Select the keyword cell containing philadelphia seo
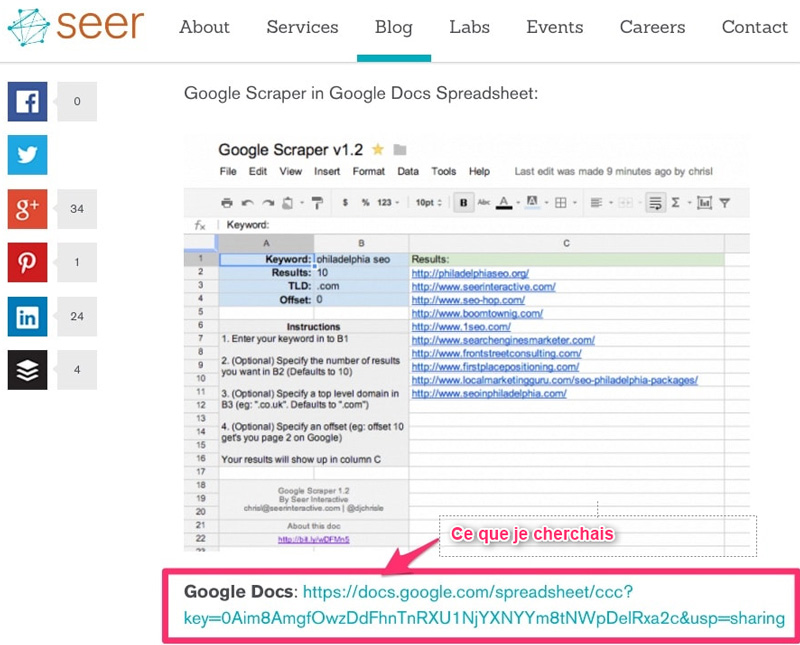The image size is (800, 645). coord(361,260)
